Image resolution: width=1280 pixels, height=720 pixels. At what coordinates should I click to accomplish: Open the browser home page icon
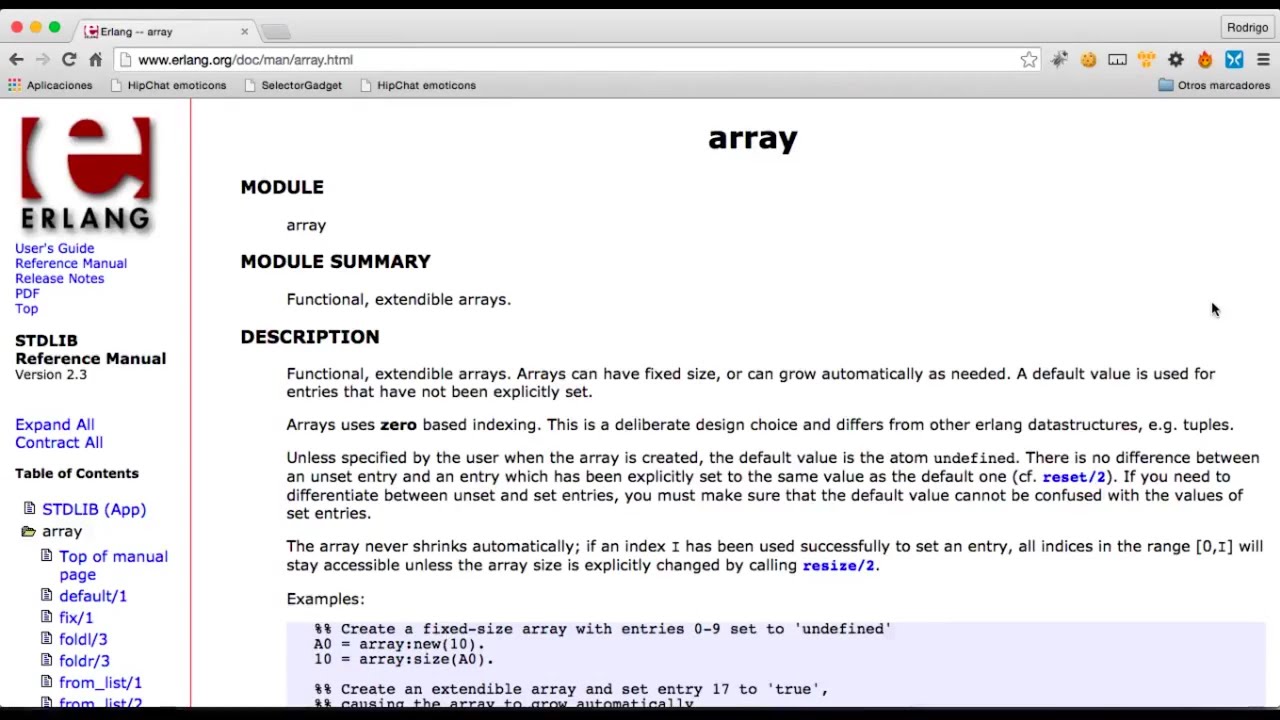pyautogui.click(x=95, y=60)
